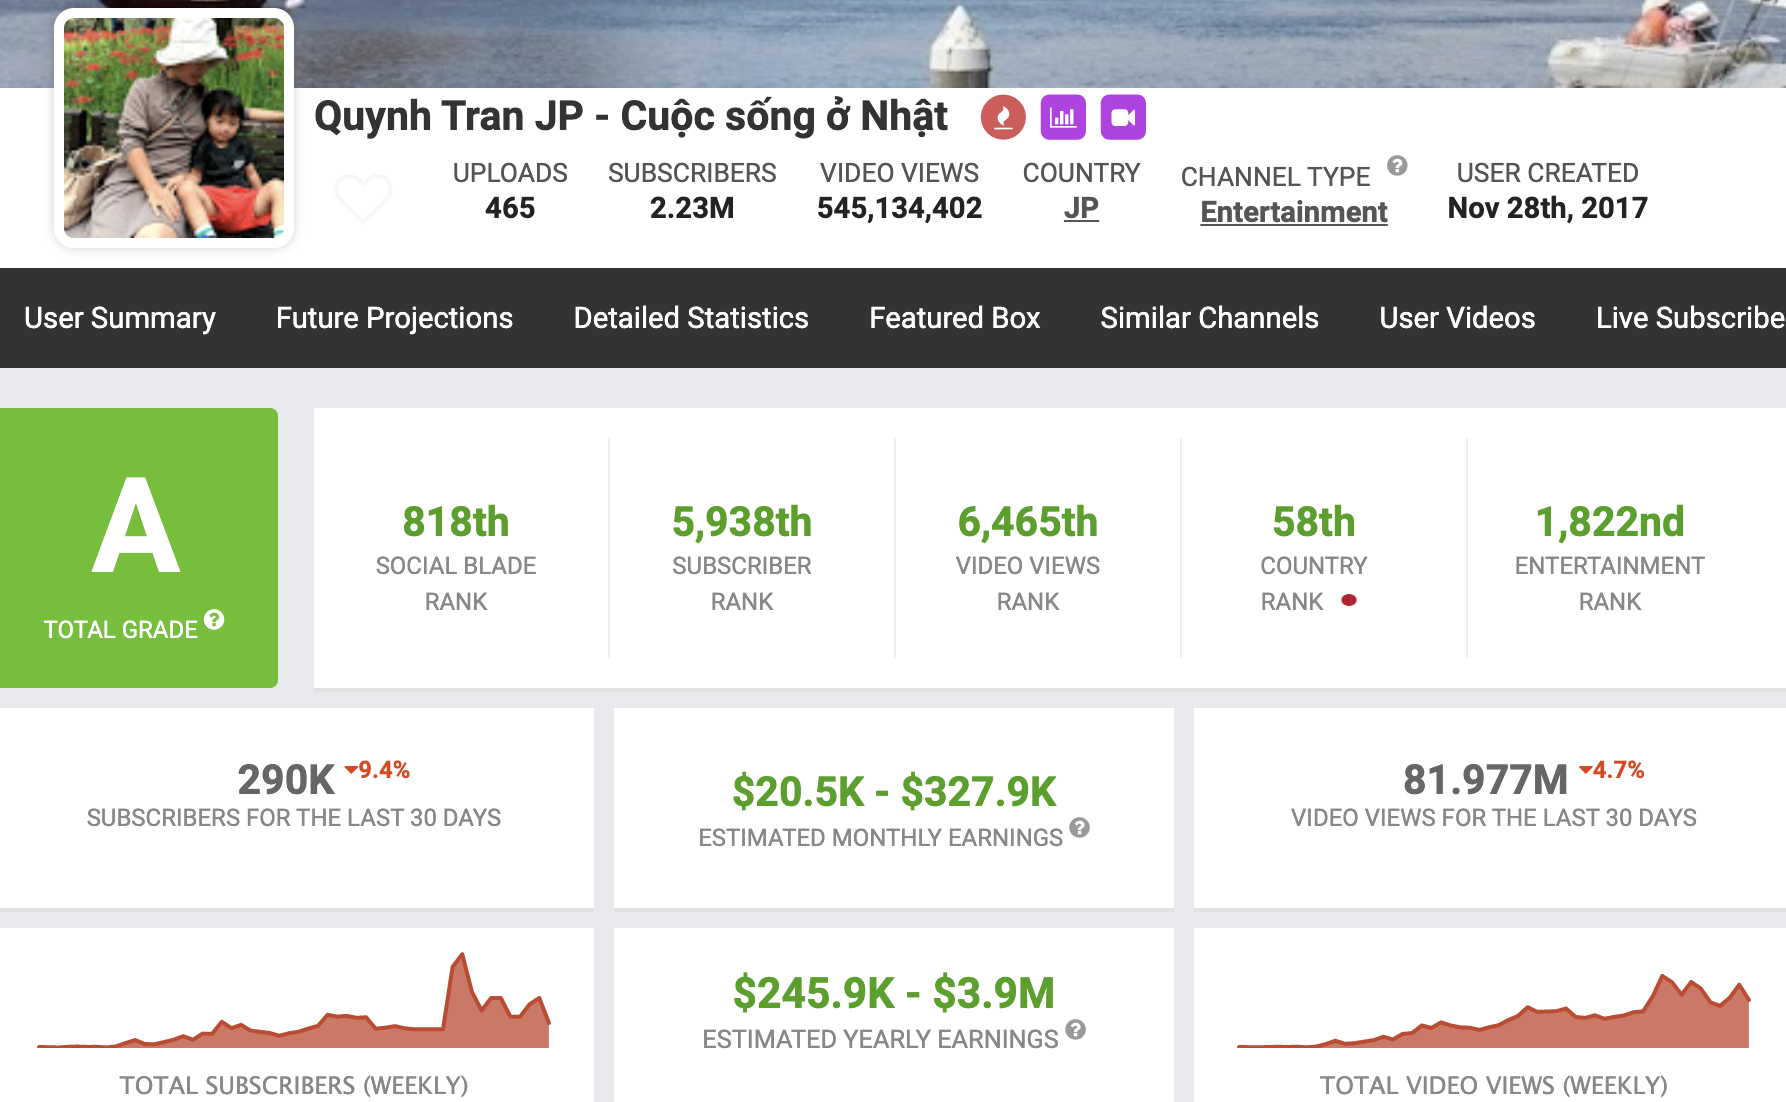Click the Total Subscribers weekly chart
Image resolution: width=1786 pixels, height=1102 pixels.
click(293, 1000)
